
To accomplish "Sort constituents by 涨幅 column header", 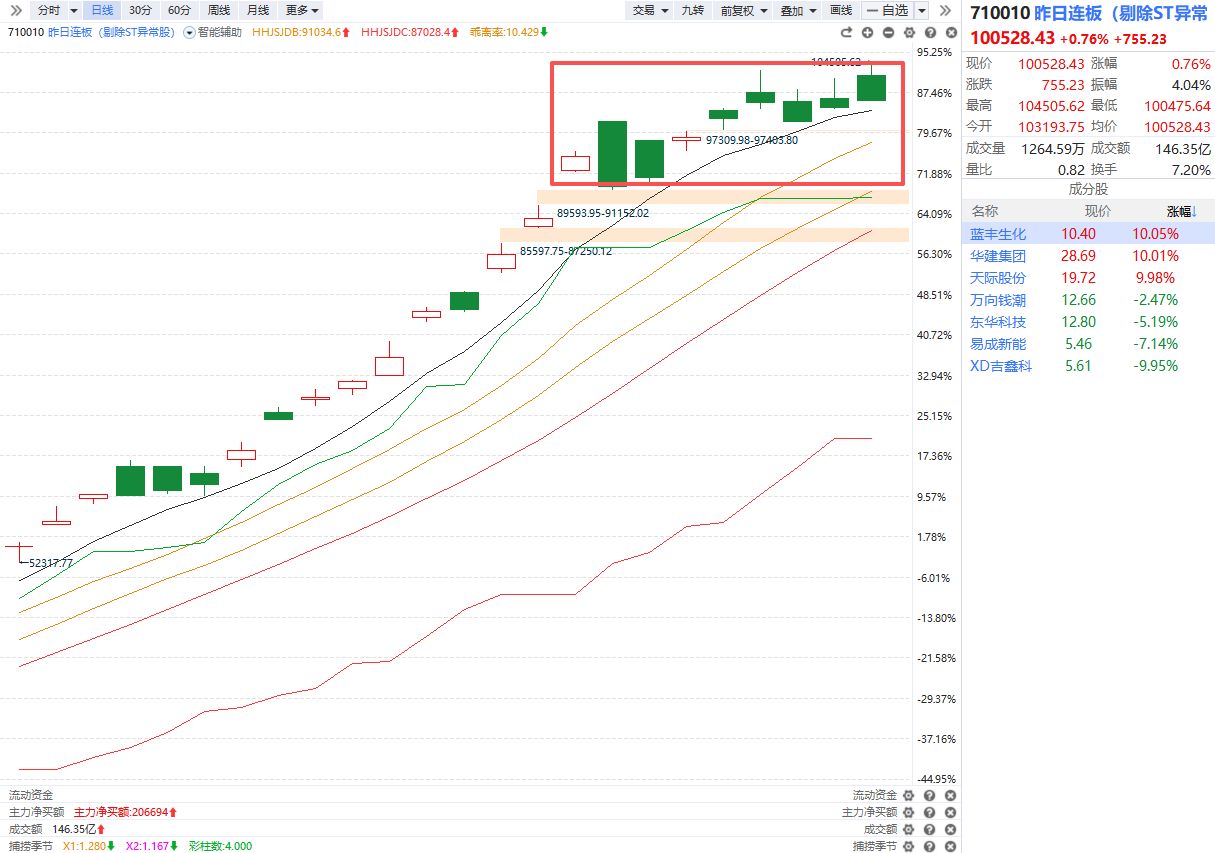I will click(1180, 211).
